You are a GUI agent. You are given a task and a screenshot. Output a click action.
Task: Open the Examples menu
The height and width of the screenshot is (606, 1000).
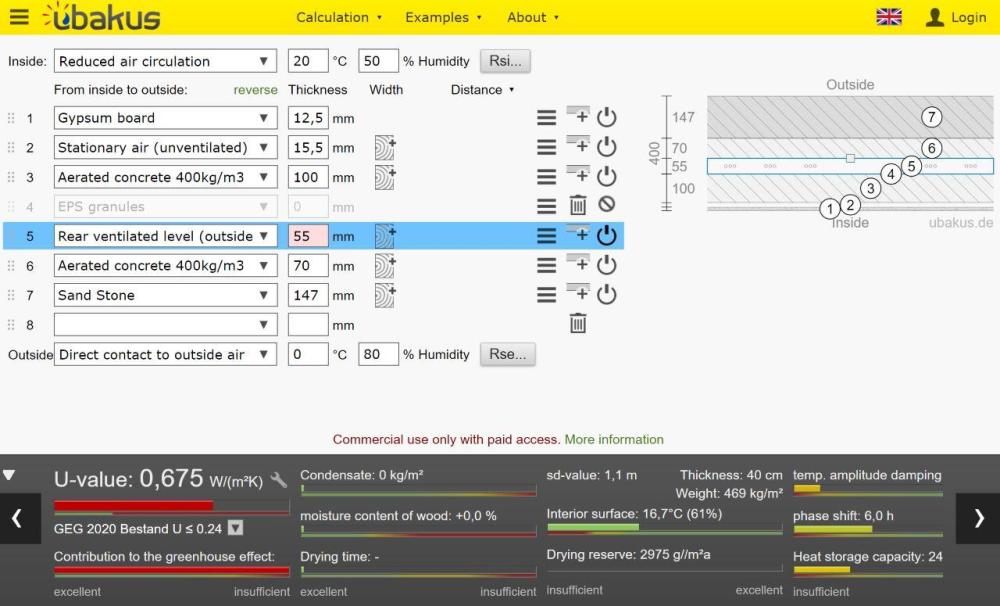coord(443,17)
